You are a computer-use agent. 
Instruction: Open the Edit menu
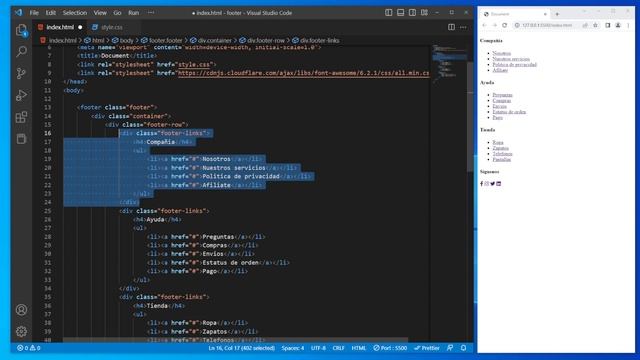[x=51, y=13]
